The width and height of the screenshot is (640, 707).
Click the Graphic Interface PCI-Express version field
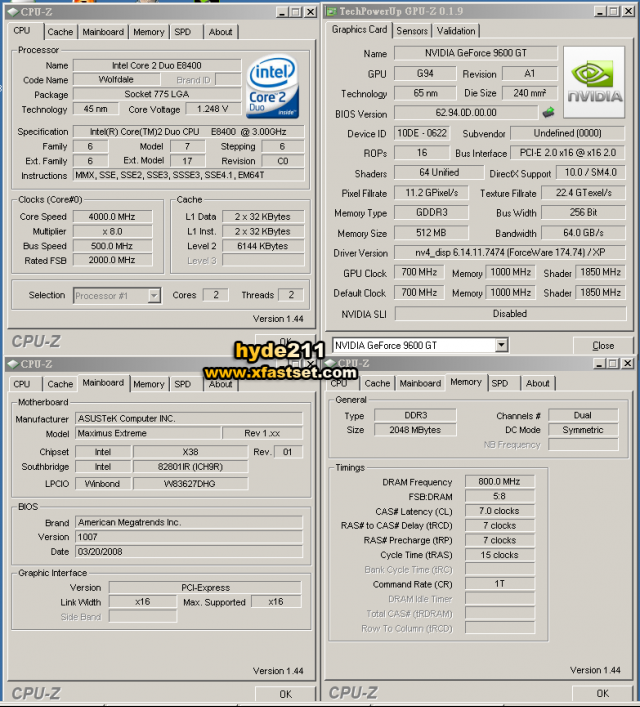click(x=205, y=588)
